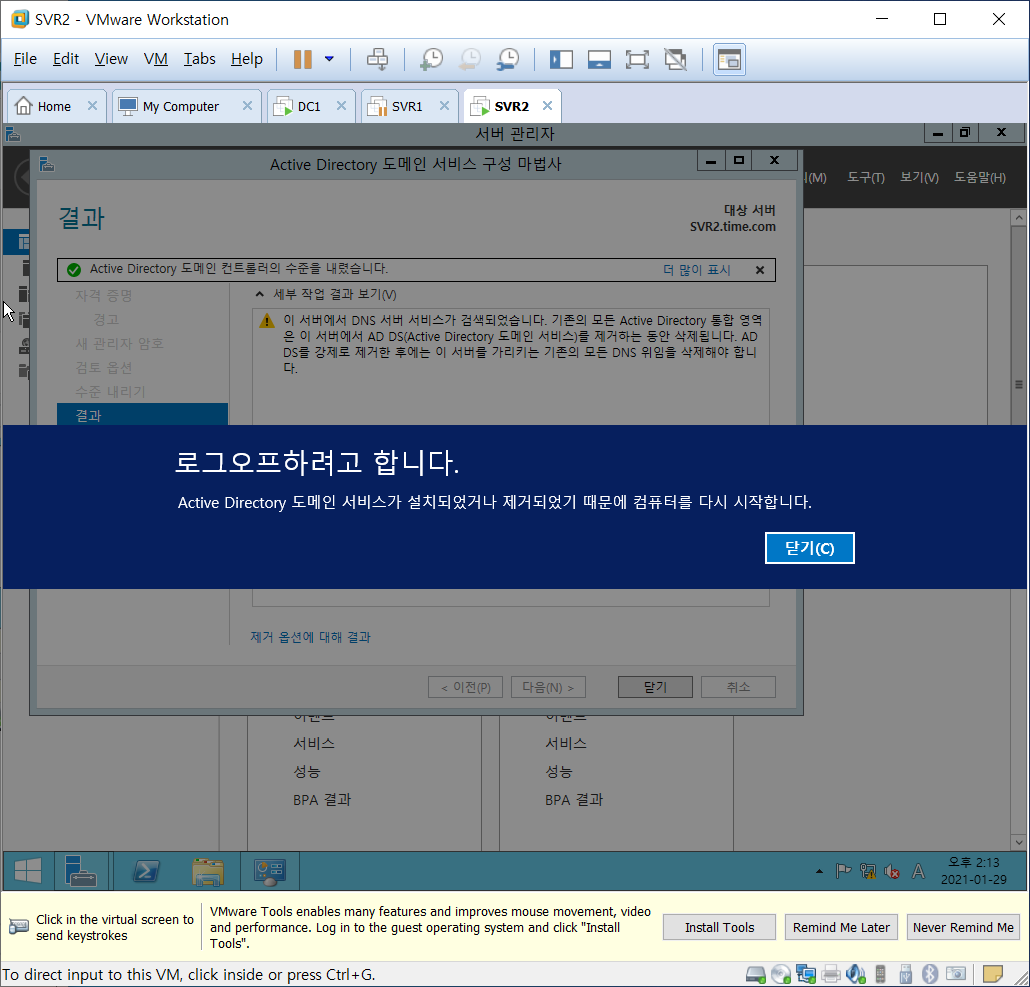This screenshot has width=1030, height=987.
Task: Click the muted volume tray icon
Action: [892, 871]
